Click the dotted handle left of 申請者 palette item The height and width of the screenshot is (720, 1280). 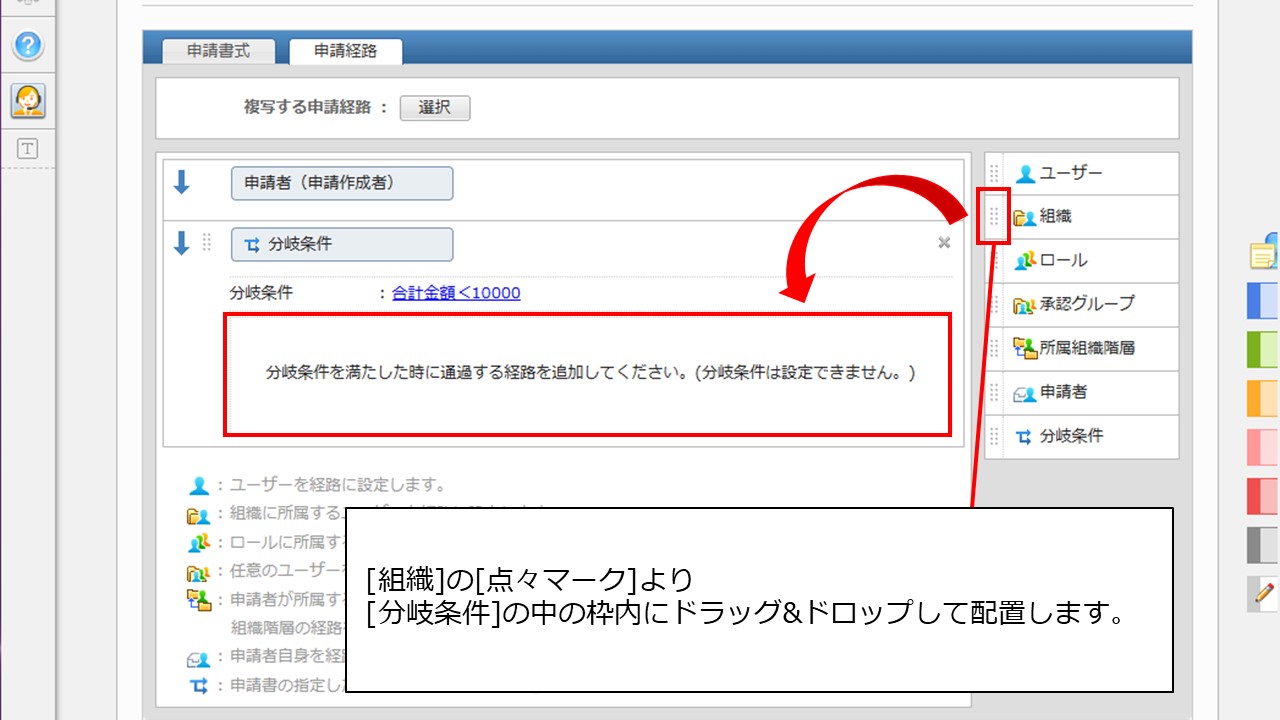click(x=994, y=392)
